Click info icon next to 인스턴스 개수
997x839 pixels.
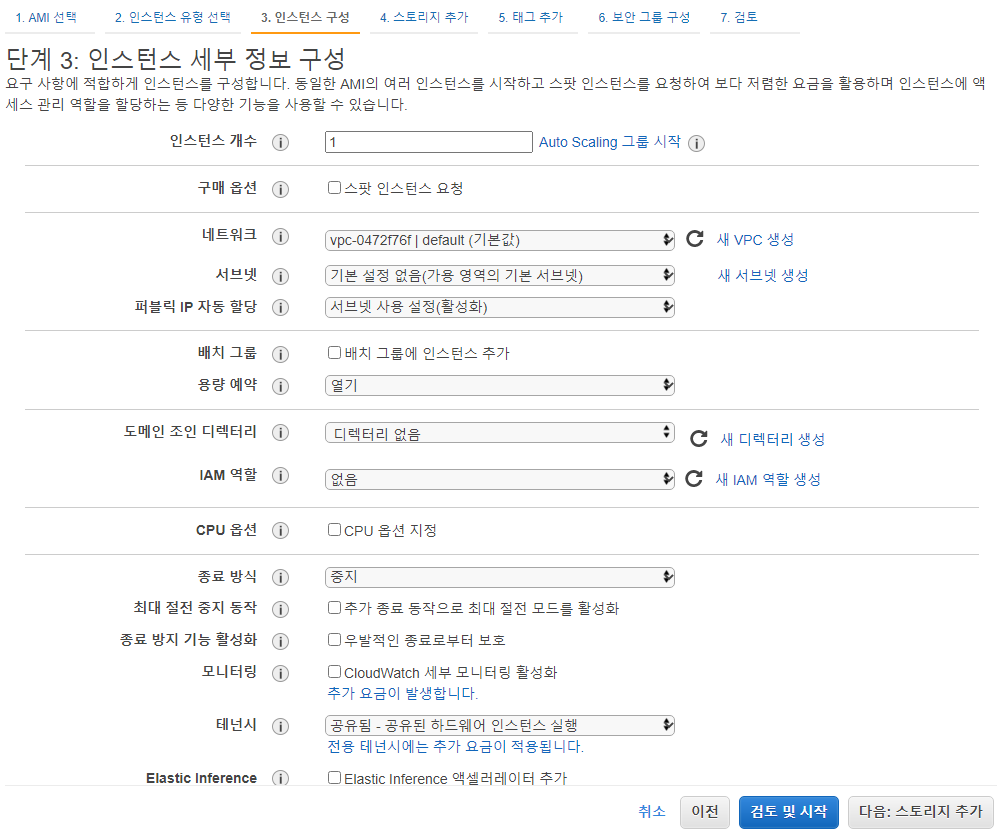coord(280,142)
